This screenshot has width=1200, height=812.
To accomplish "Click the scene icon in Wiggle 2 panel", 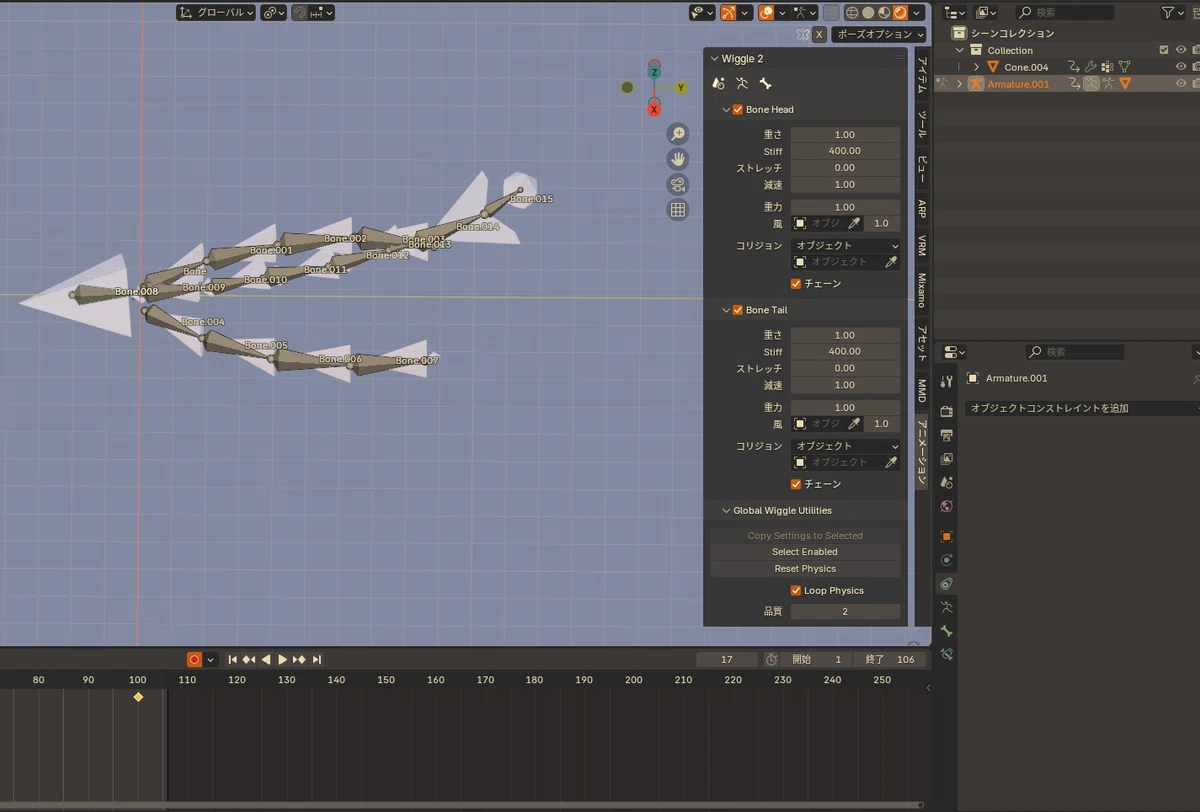I will tap(718, 84).
